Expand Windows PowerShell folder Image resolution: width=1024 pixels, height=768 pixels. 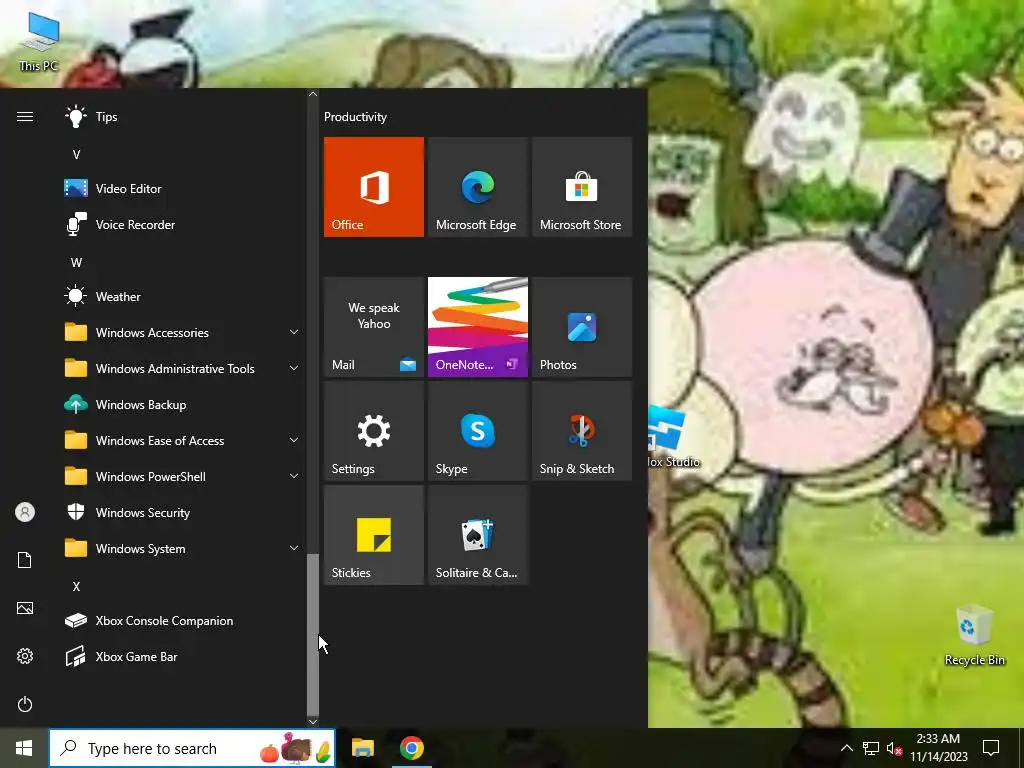point(183,477)
